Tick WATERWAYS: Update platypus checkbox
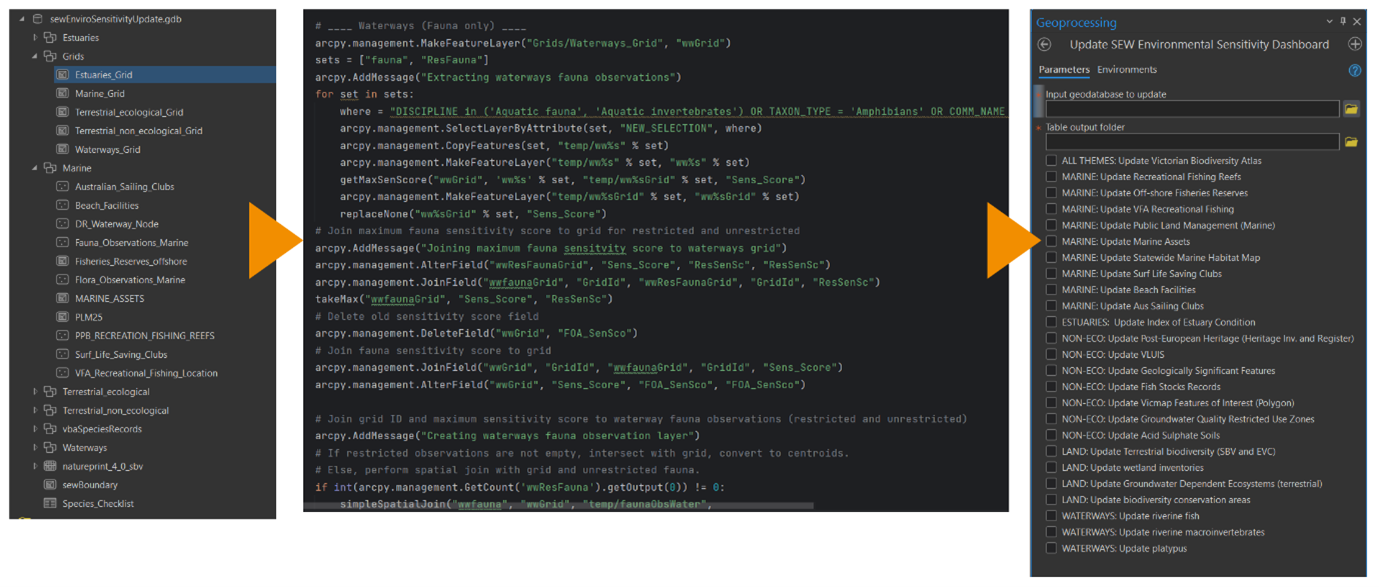This screenshot has height=587, width=1379. click(x=1051, y=549)
